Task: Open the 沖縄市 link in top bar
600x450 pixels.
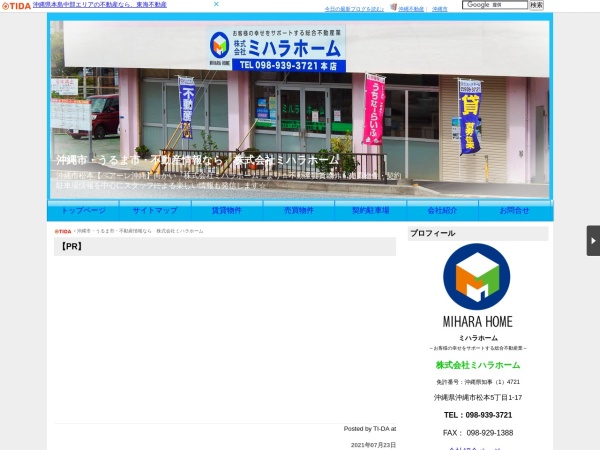Action: pyautogui.click(x=439, y=9)
